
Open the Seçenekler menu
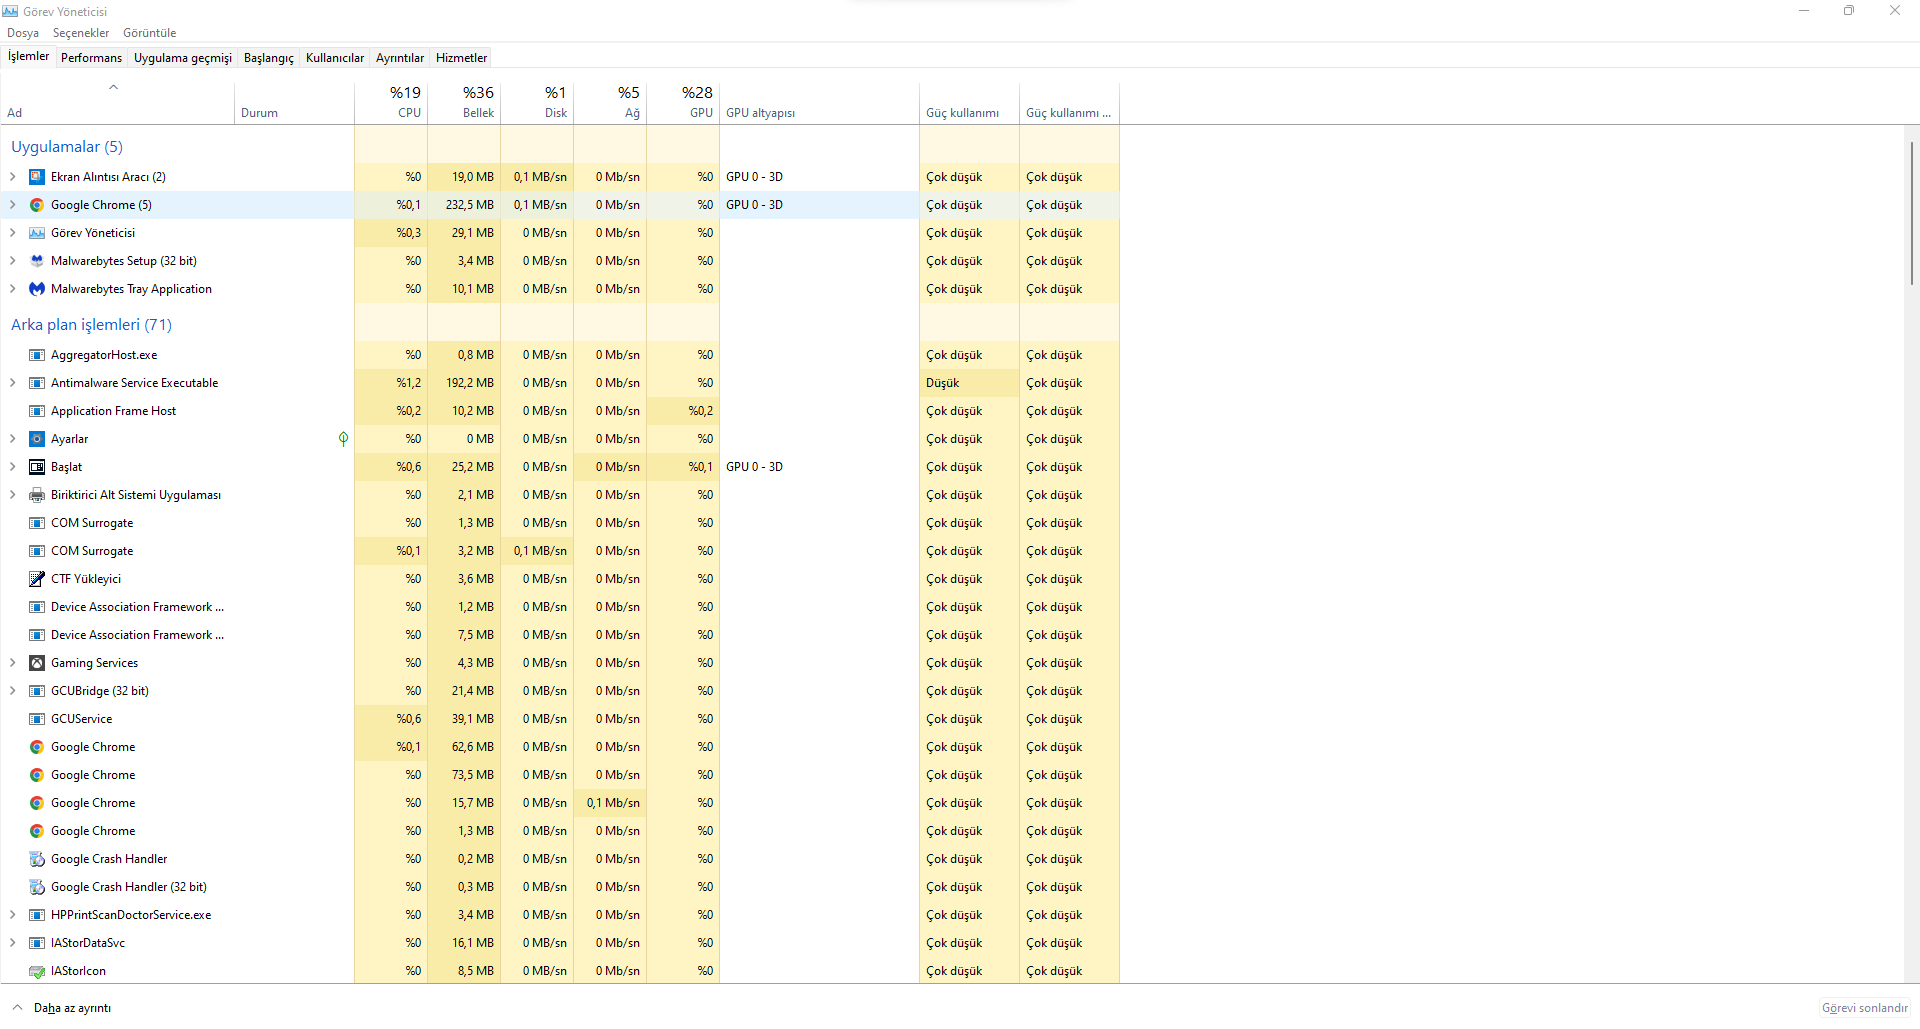81,33
